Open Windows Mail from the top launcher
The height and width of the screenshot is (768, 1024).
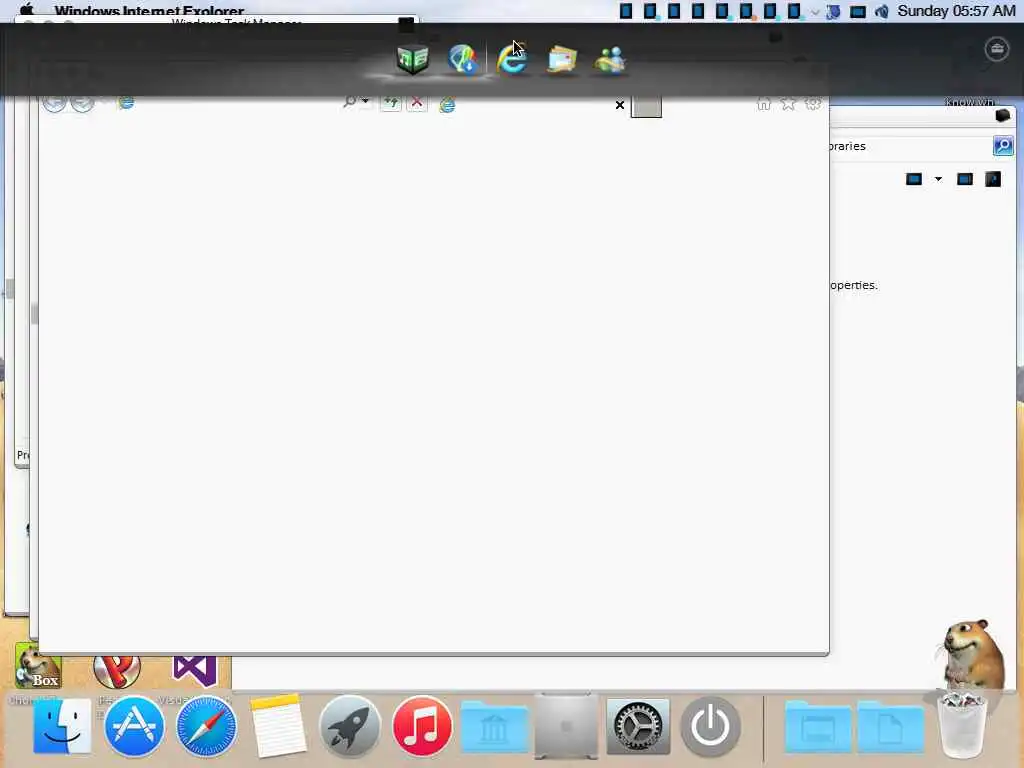(562, 60)
